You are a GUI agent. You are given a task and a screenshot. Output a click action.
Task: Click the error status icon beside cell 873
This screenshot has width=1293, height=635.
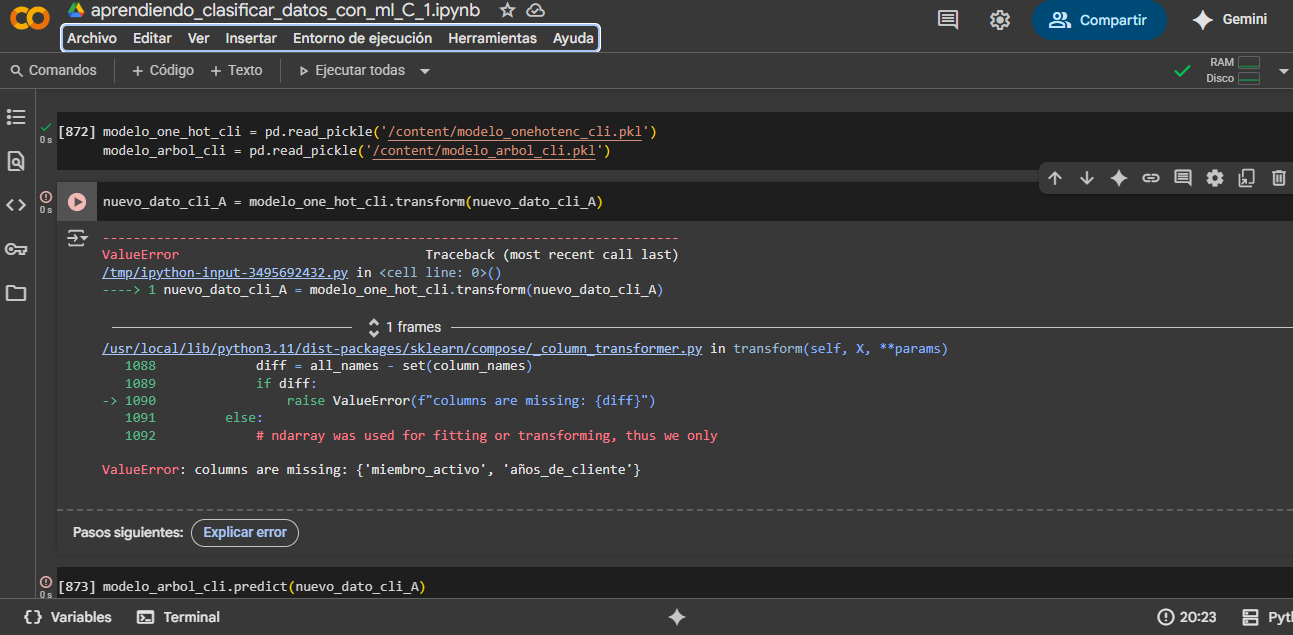(x=45, y=582)
